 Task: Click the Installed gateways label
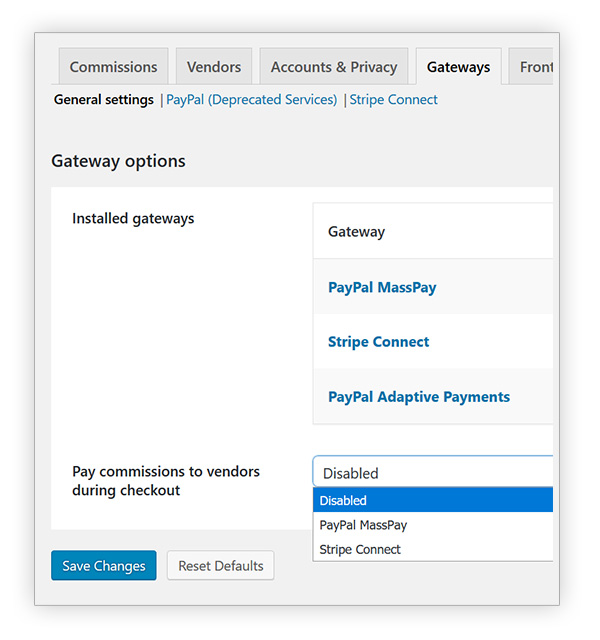click(x=133, y=219)
